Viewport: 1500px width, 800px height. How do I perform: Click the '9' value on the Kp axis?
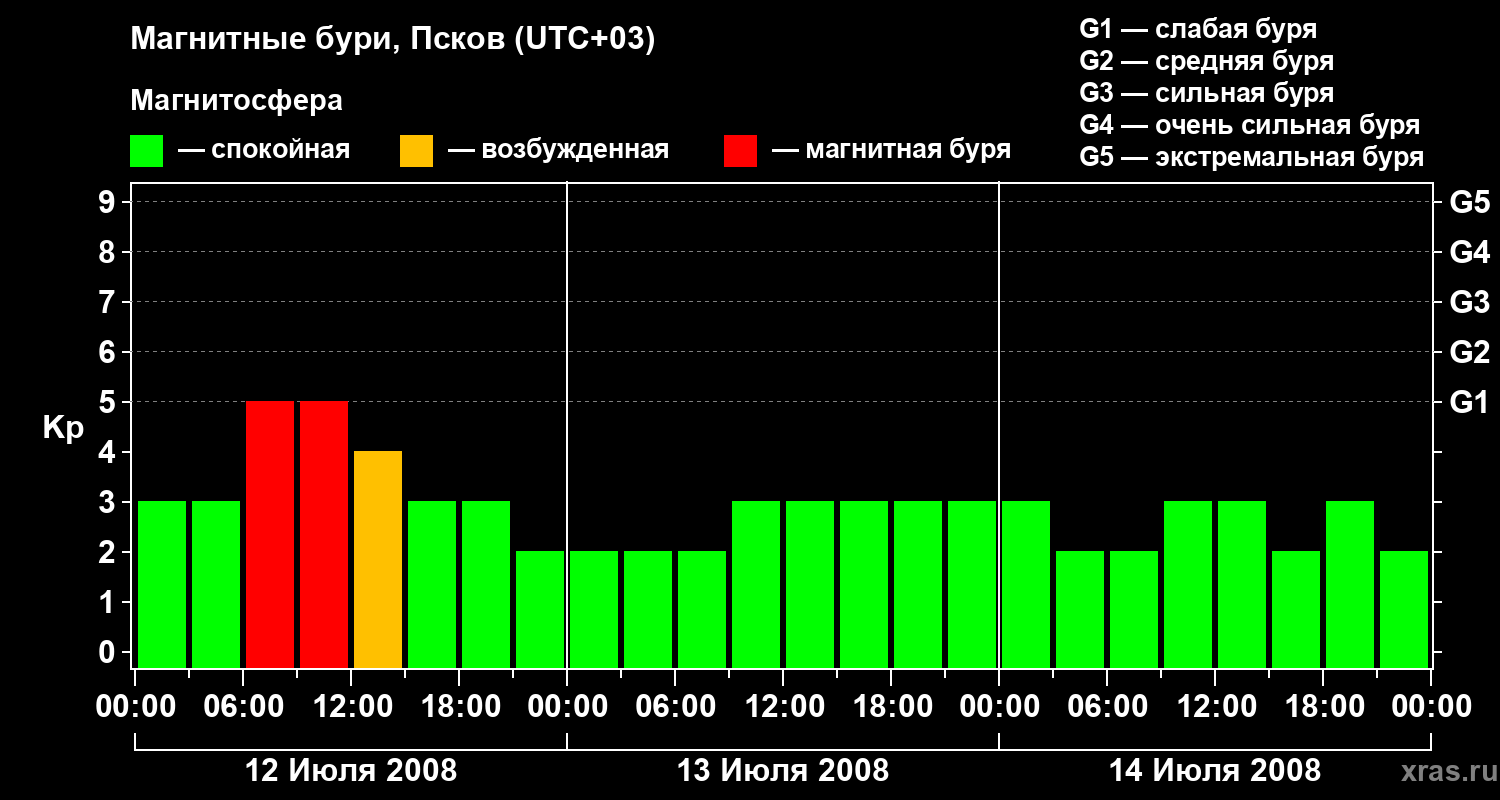(109, 202)
